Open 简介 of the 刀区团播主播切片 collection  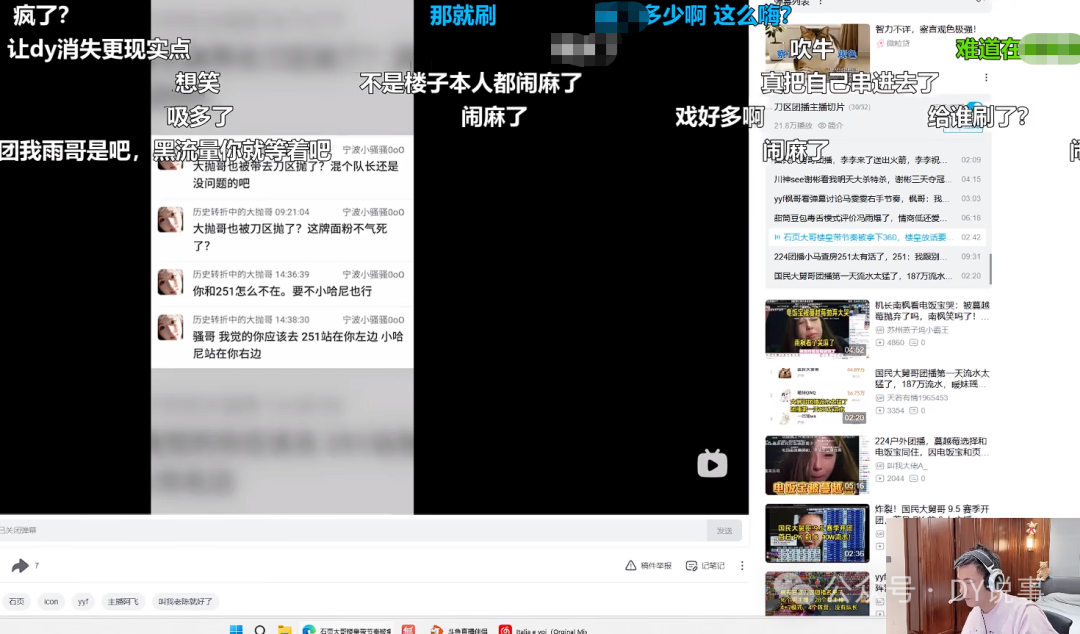(830, 125)
